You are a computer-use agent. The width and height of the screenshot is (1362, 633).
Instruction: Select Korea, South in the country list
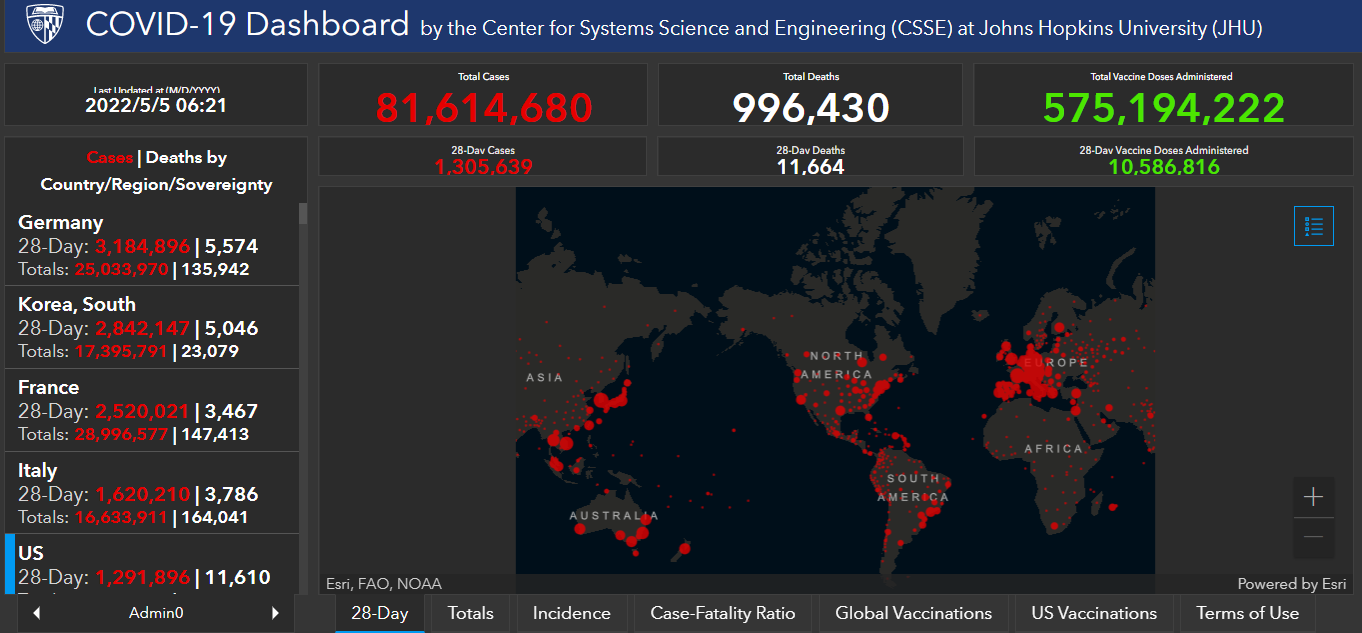point(152,327)
